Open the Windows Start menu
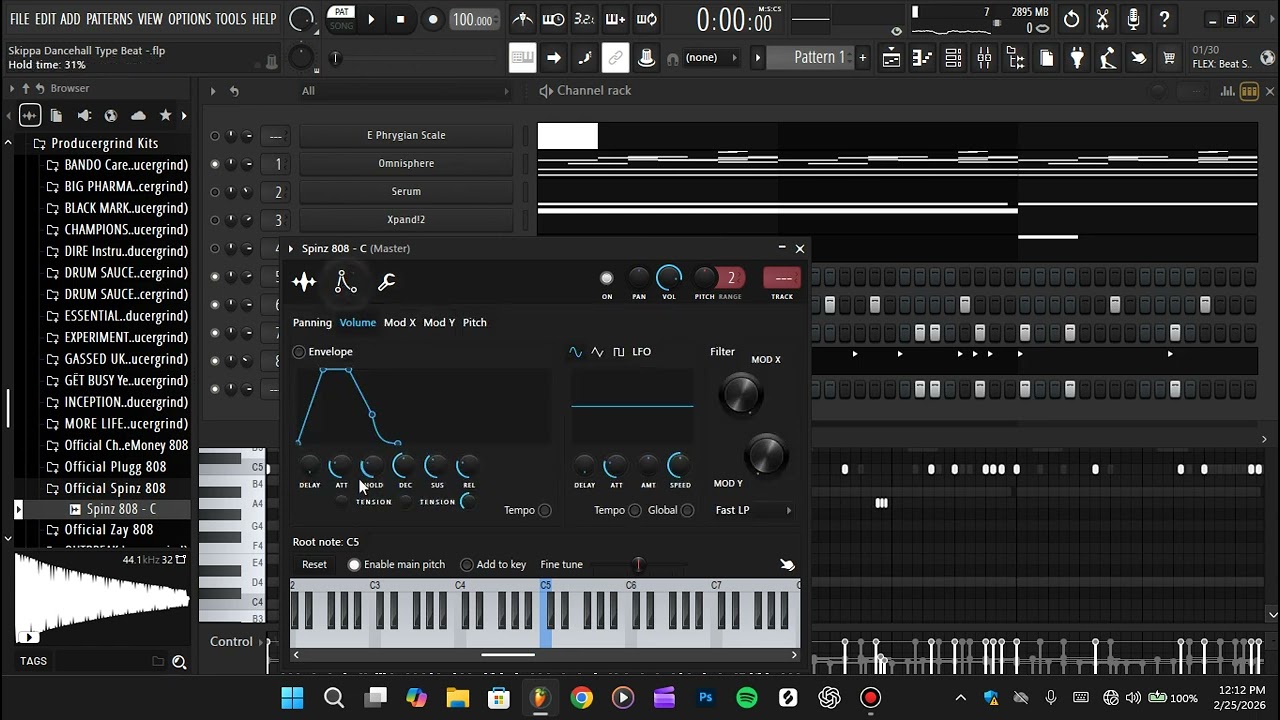Image resolution: width=1280 pixels, height=720 pixels. 292,698
